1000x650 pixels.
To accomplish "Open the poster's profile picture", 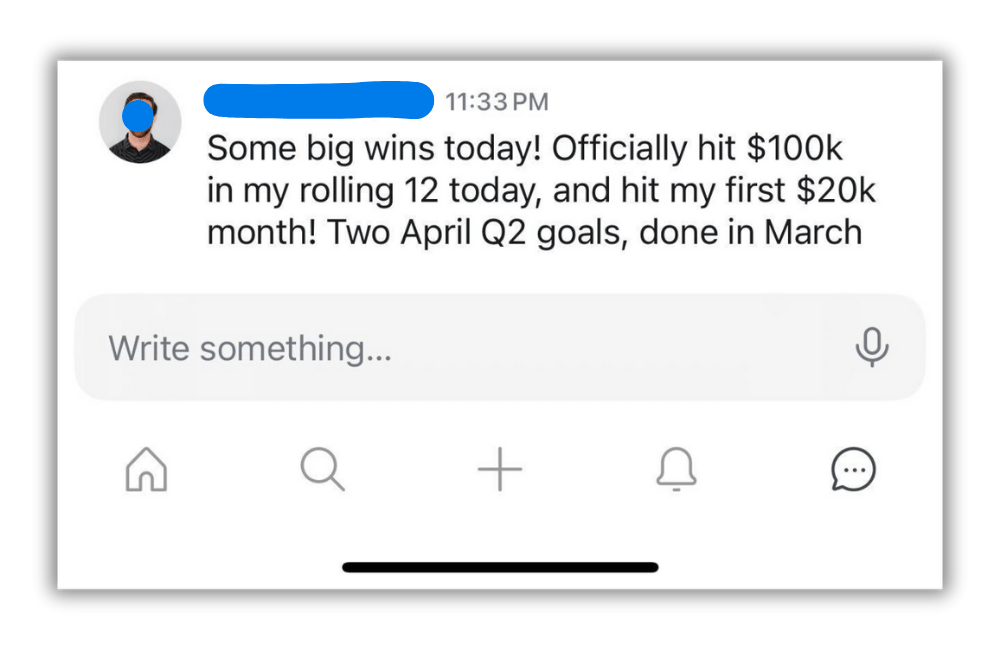I will point(140,122).
